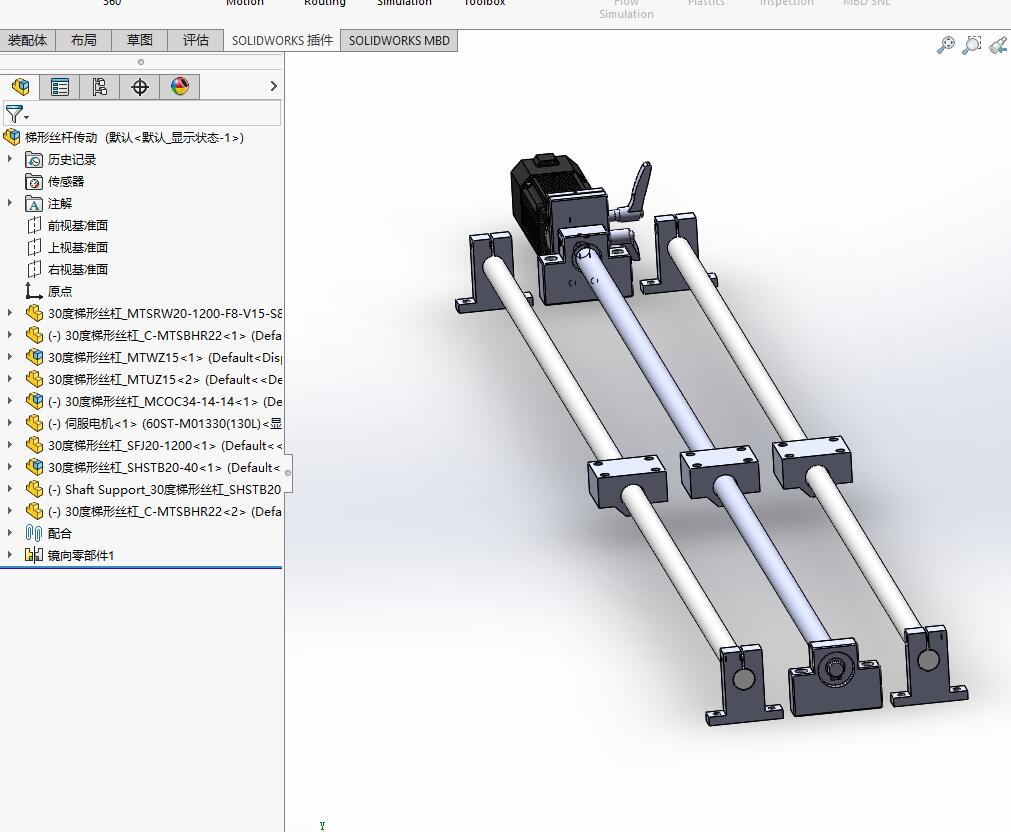1011x832 pixels.
Task: Click the Zoom to Area icon
Action: tap(972, 45)
